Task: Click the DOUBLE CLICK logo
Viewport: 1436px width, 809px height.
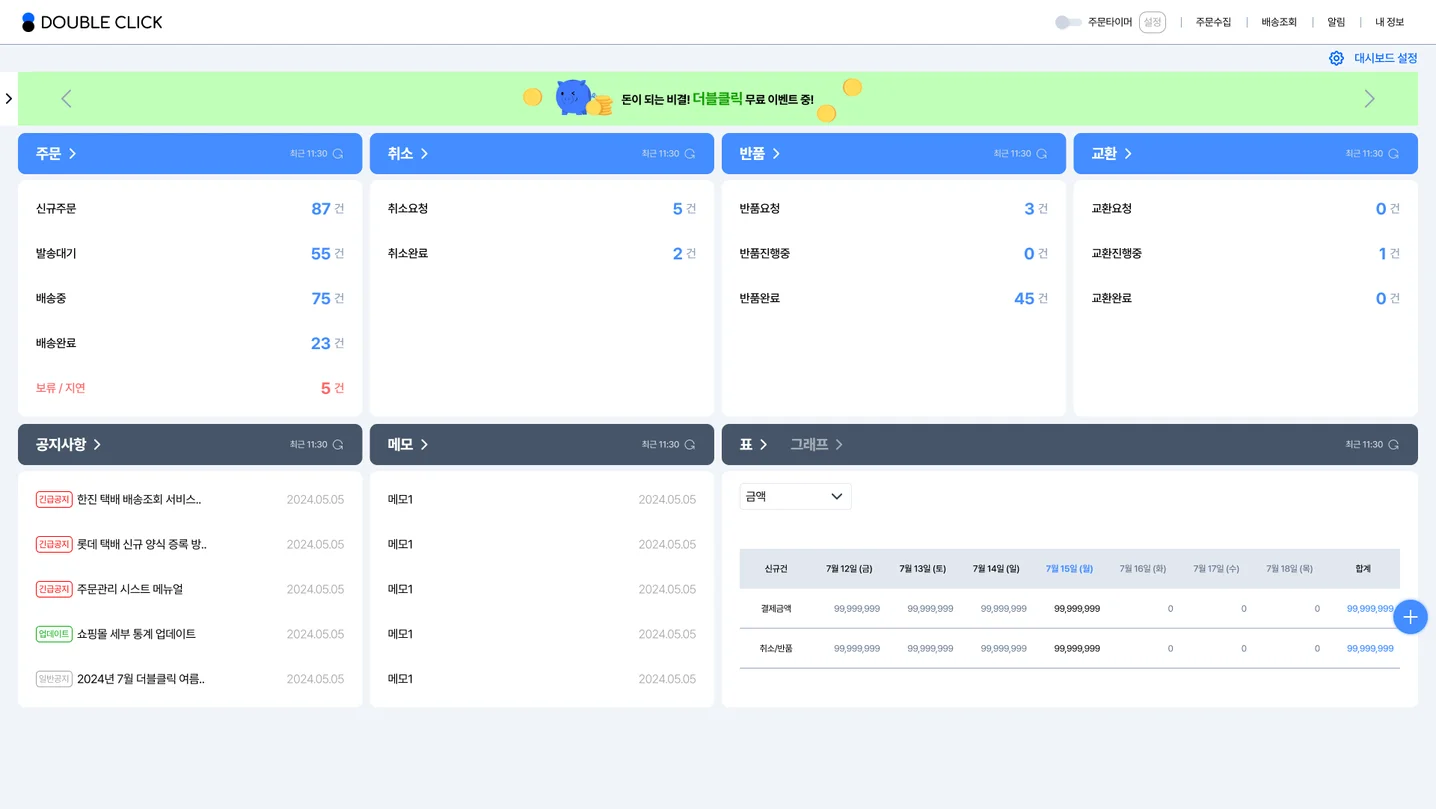Action: pos(92,22)
